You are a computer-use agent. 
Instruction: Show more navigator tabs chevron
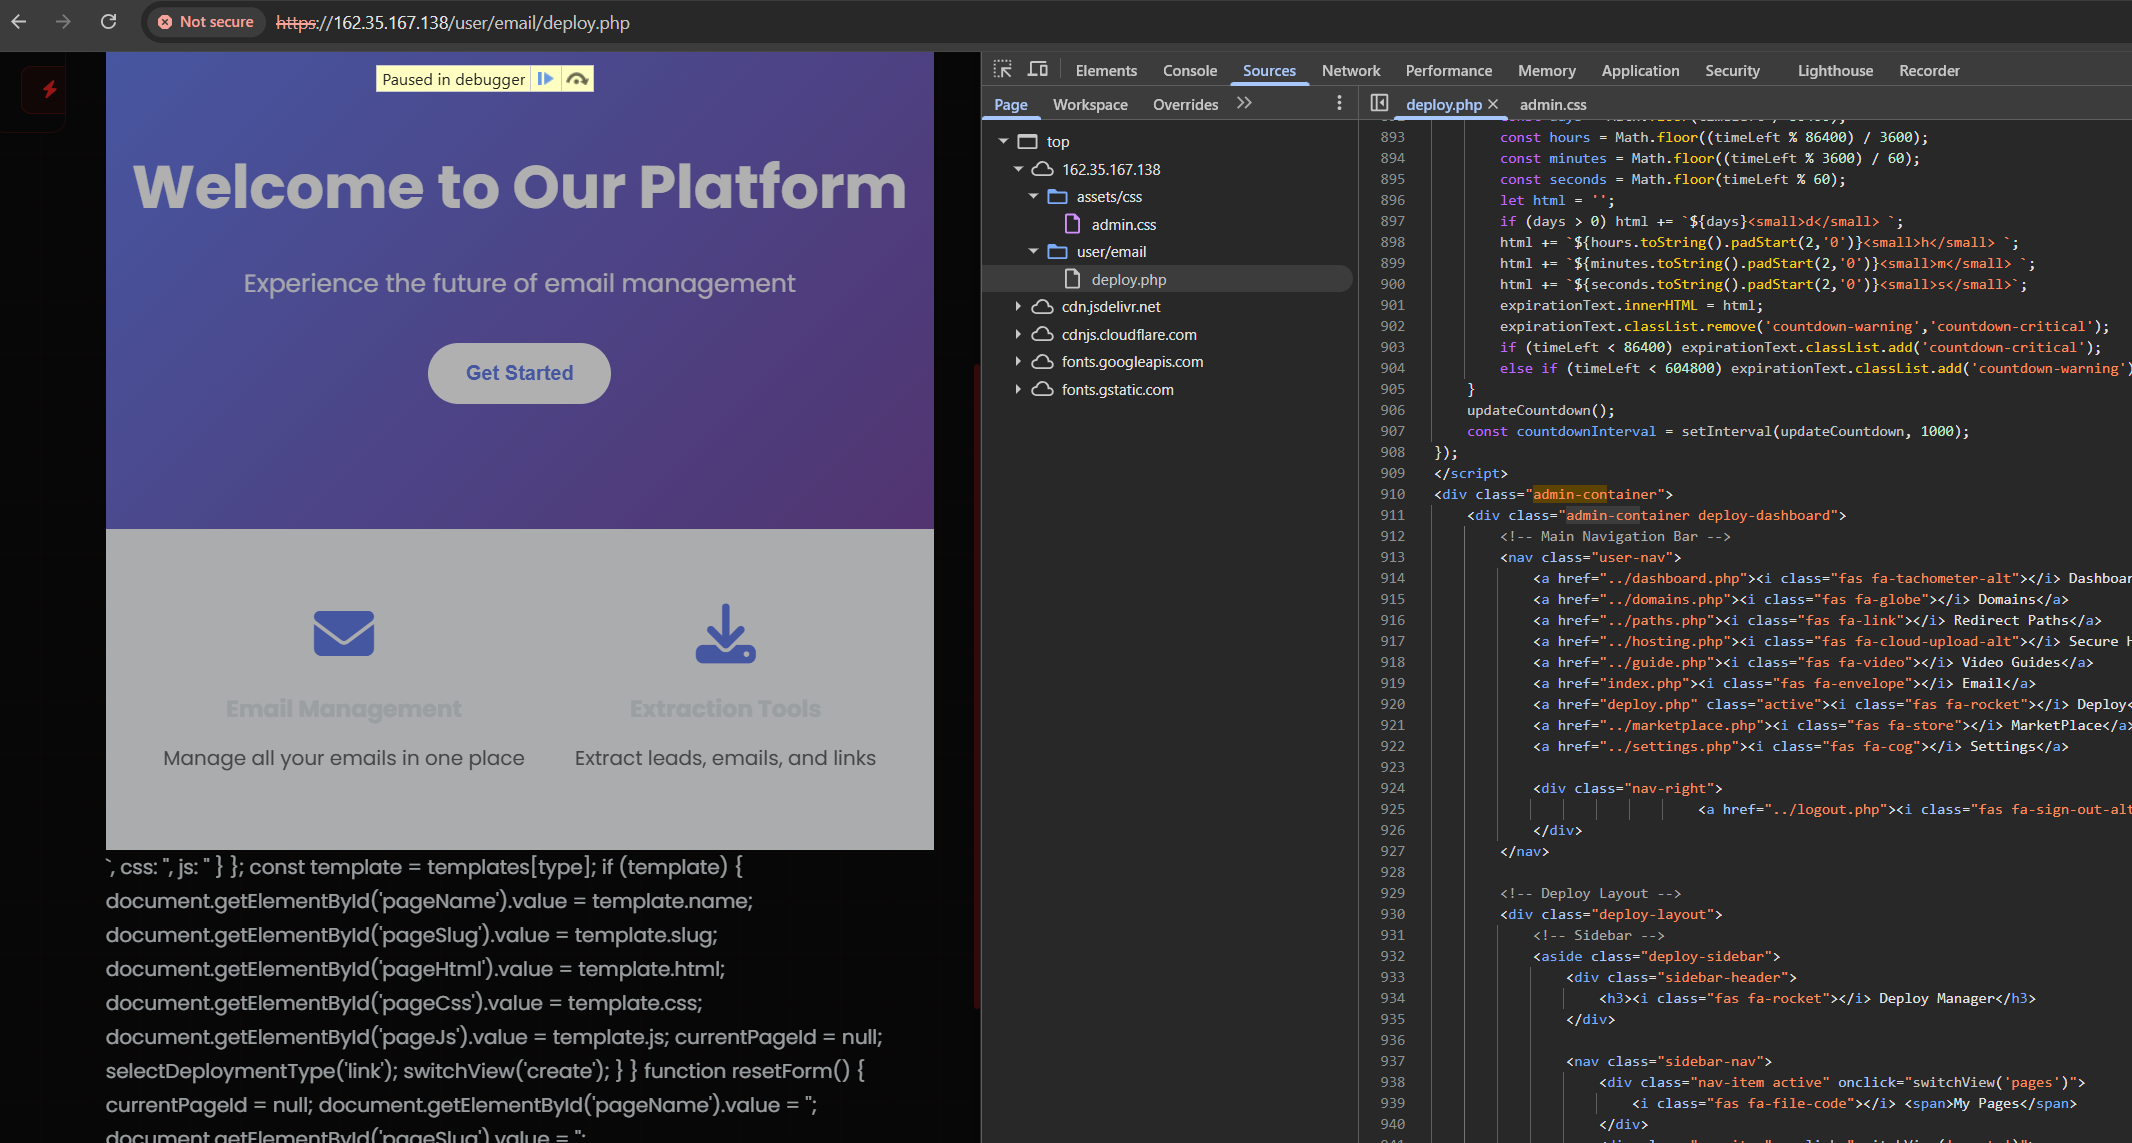pos(1244,103)
